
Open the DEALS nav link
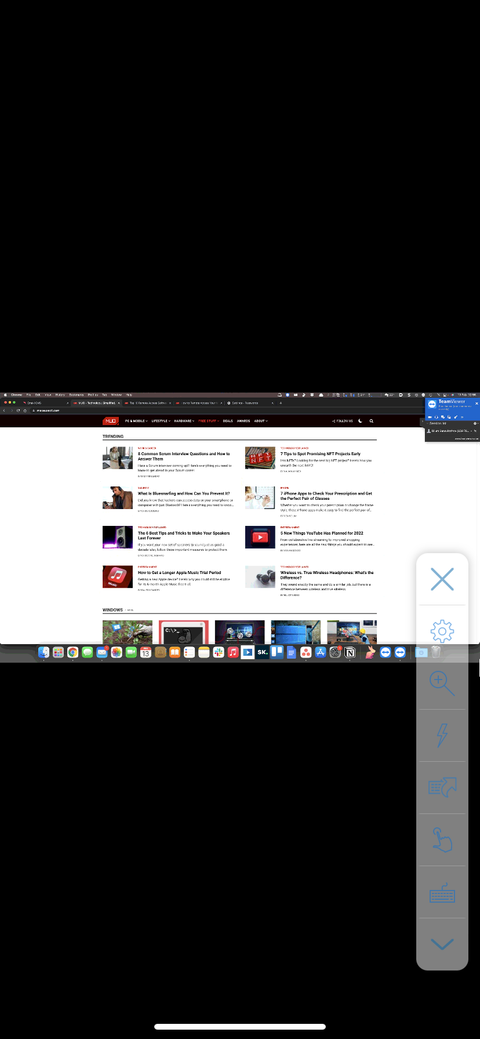tap(227, 421)
